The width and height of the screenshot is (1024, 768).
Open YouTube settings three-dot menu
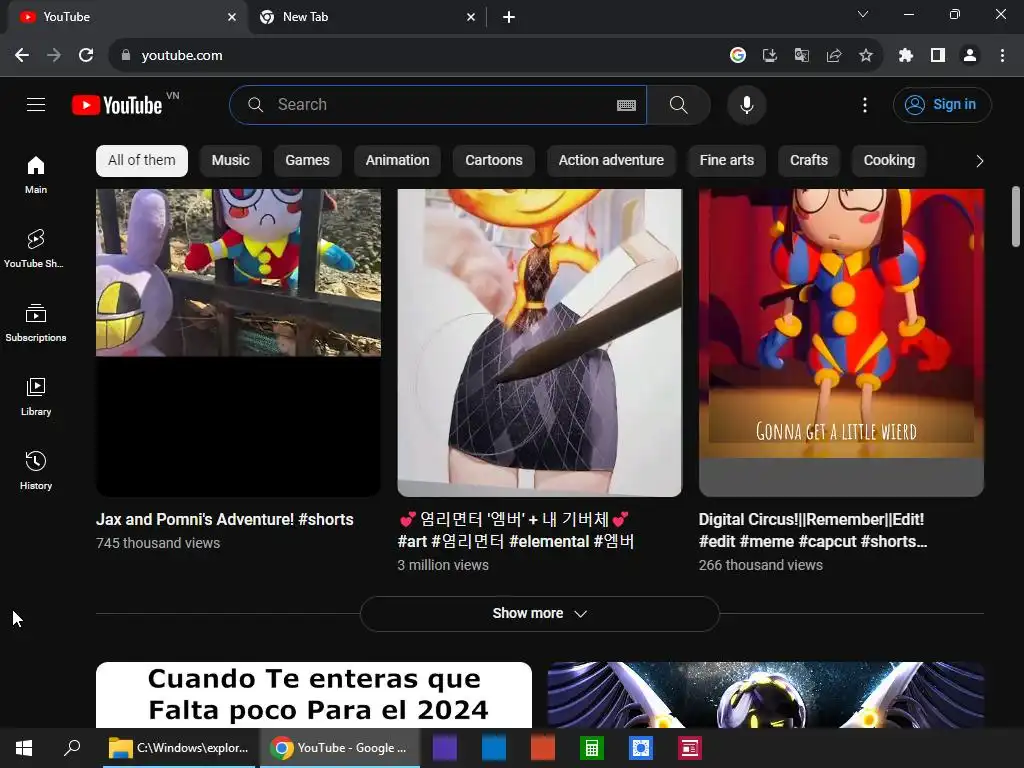point(865,104)
